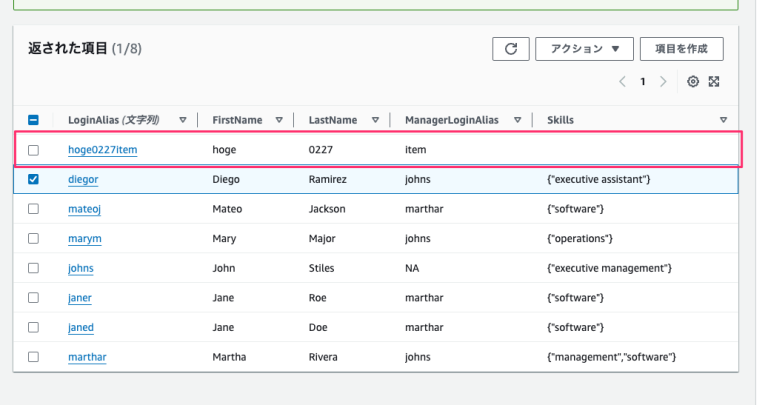Click the Skills column header

tap(560, 120)
